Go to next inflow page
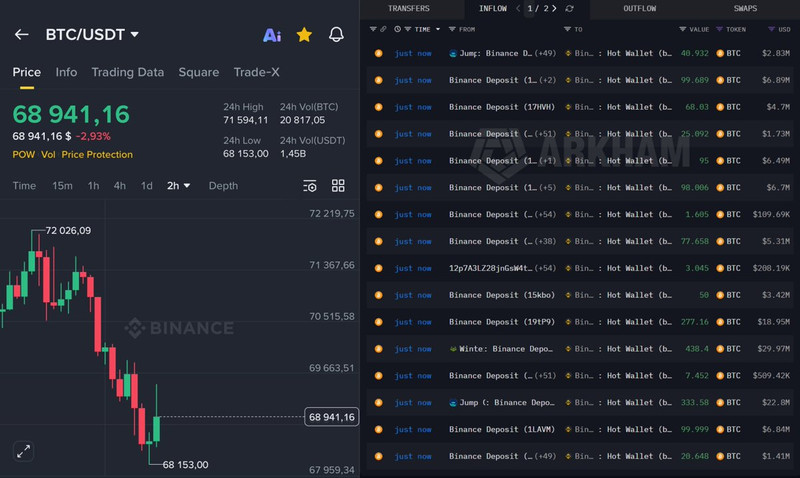Image resolution: width=800 pixels, height=478 pixels. coord(553,9)
